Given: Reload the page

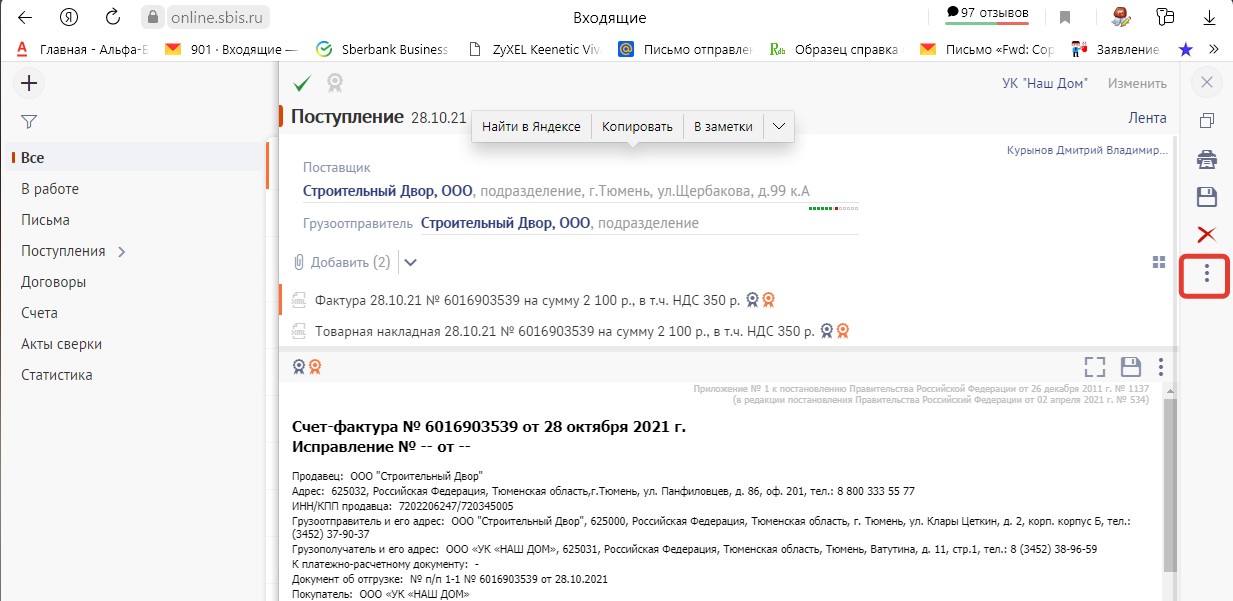Looking at the screenshot, I should coord(113,17).
